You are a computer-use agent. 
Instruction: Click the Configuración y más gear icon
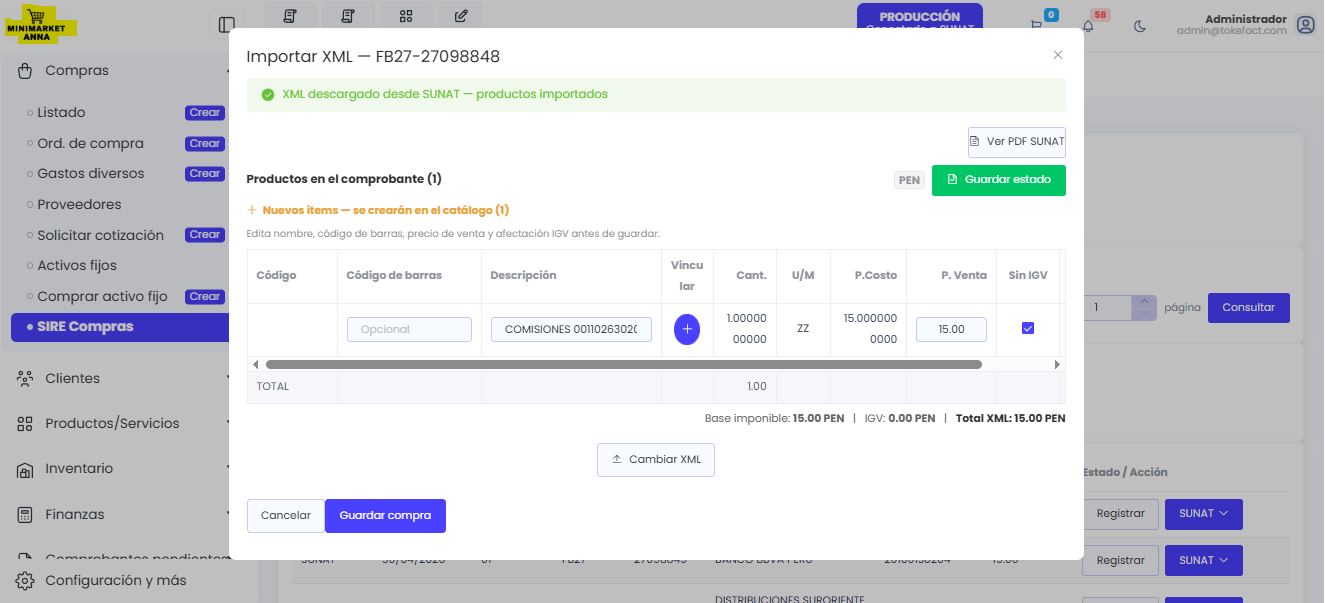(x=25, y=580)
